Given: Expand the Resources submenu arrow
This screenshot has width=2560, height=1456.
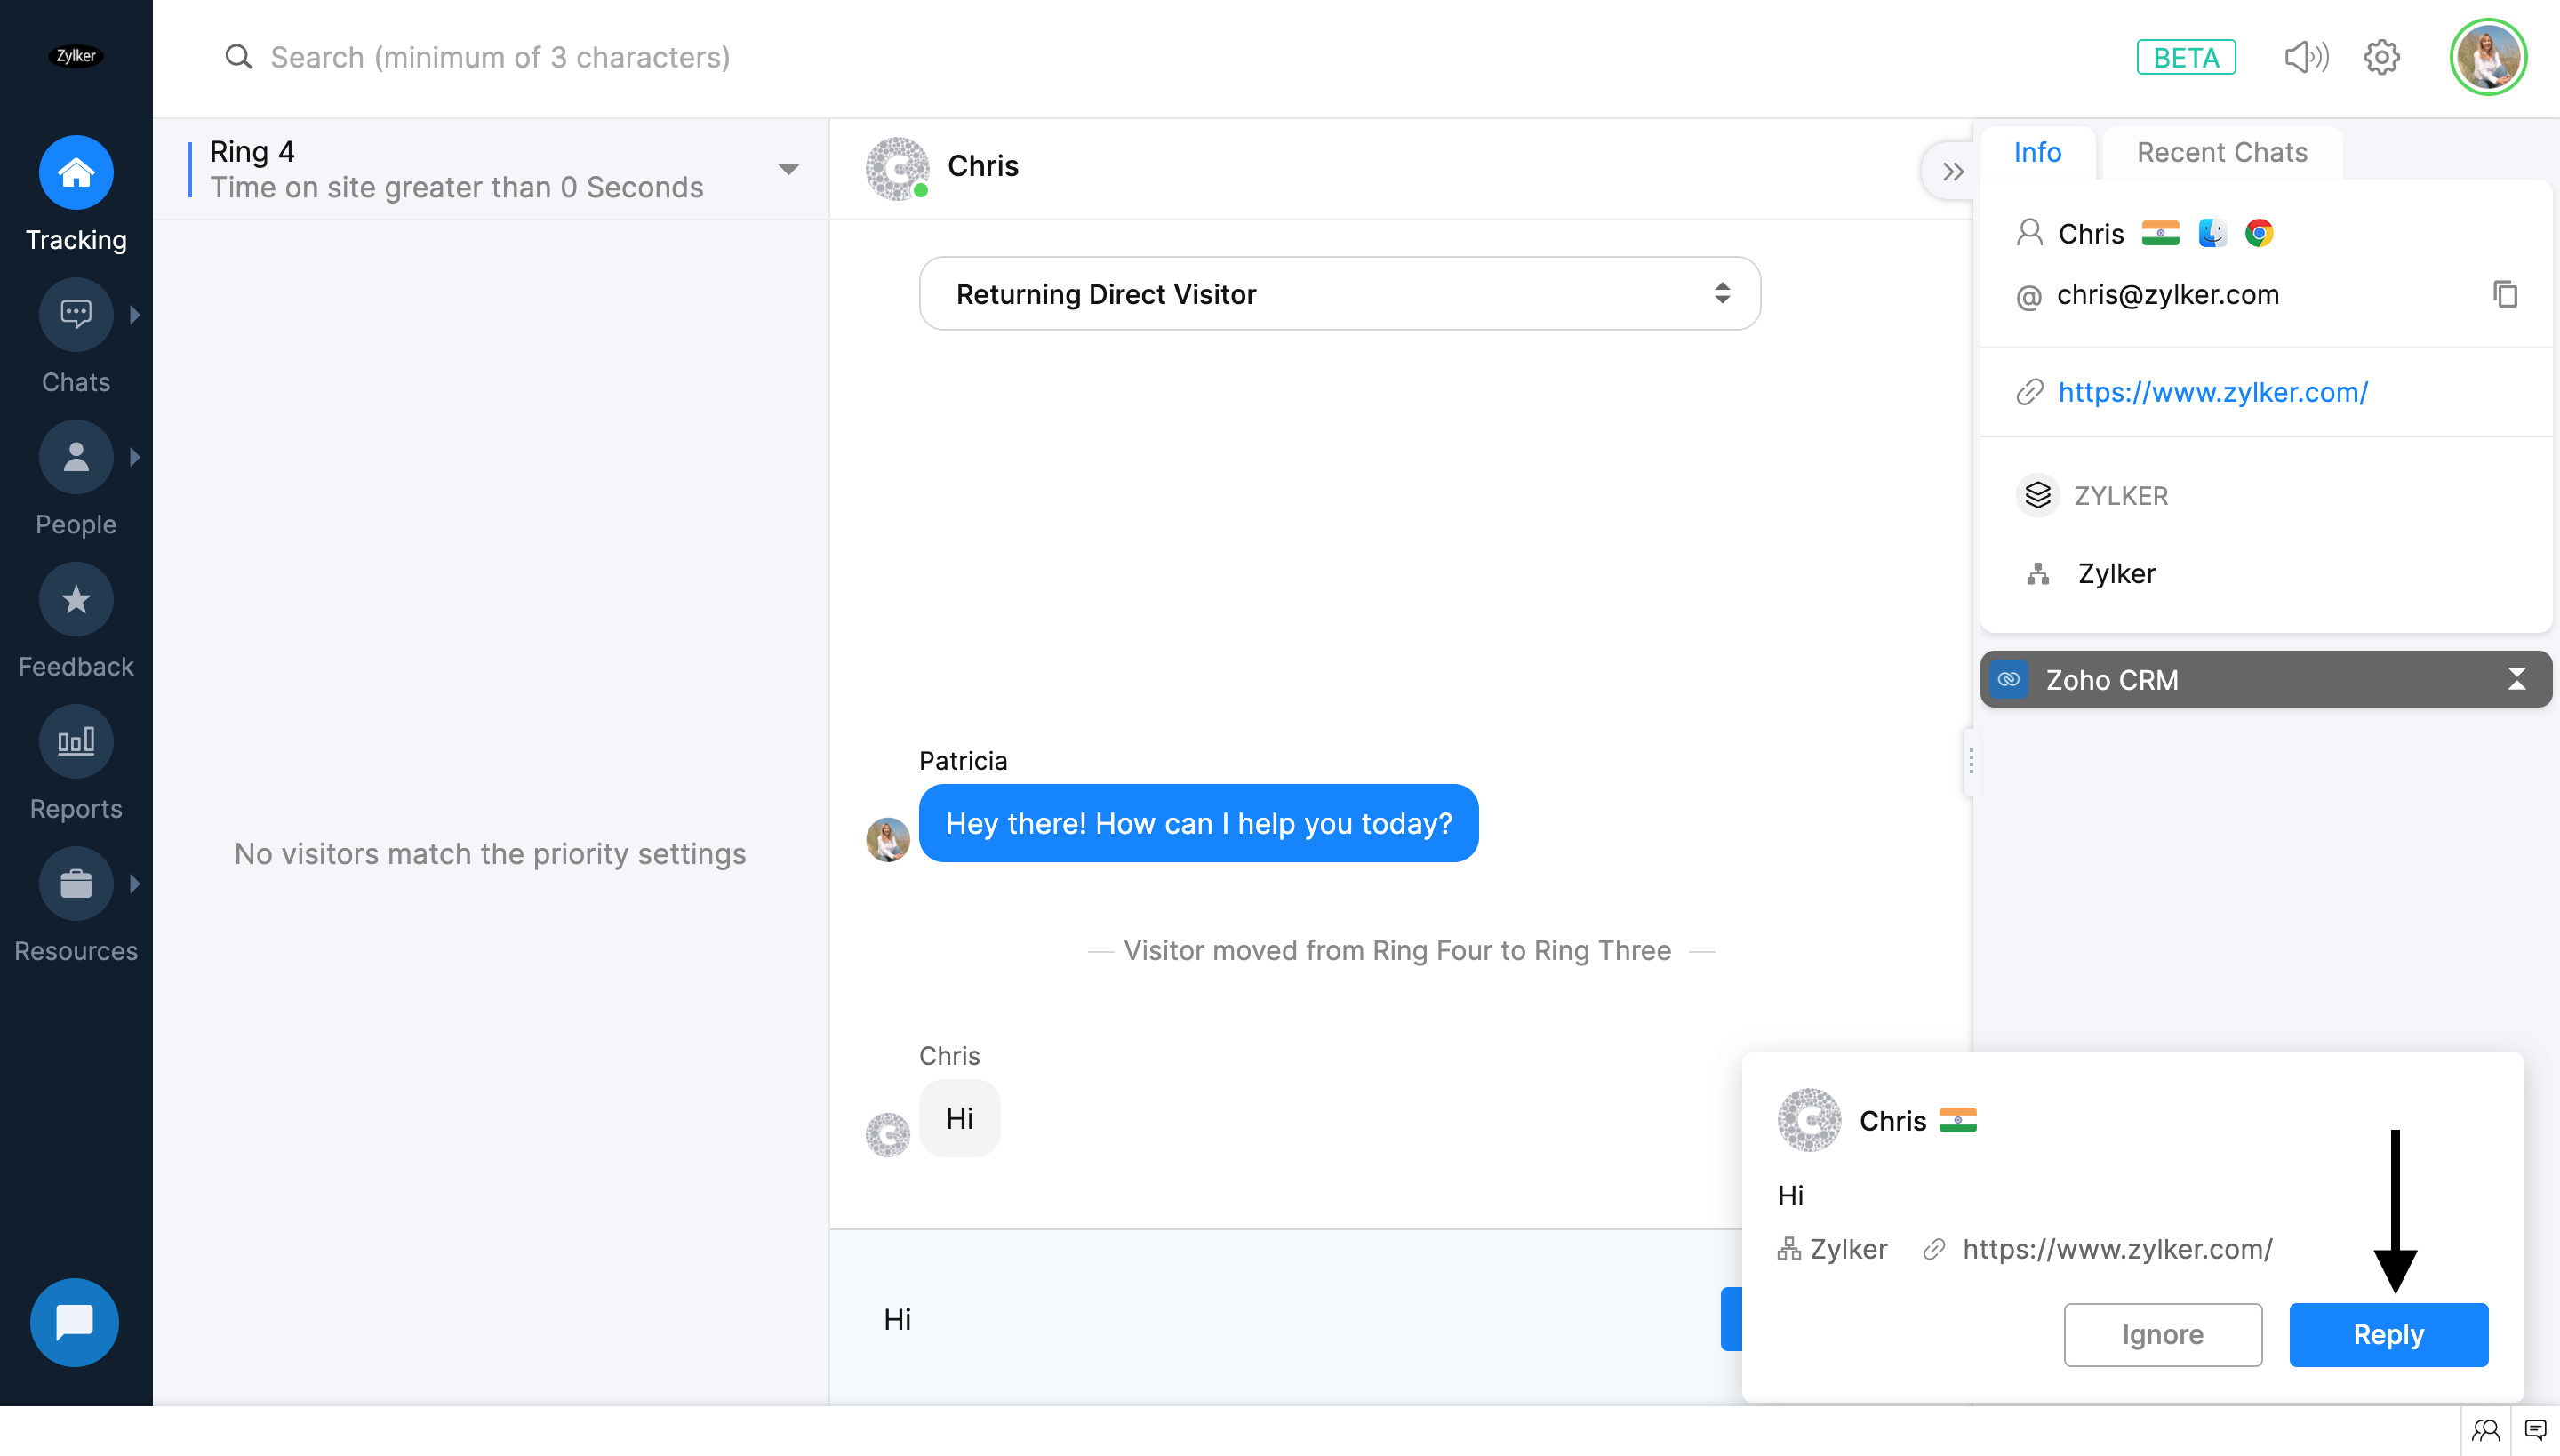Looking at the screenshot, I should [135, 884].
